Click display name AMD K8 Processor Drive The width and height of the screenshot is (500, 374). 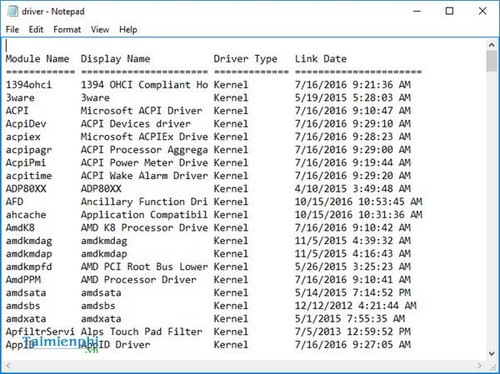click(x=144, y=228)
